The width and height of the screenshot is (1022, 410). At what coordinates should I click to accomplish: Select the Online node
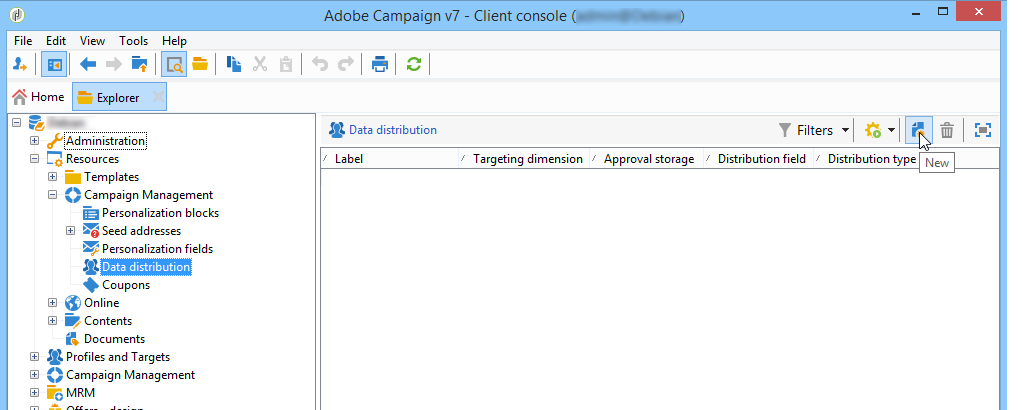coord(102,303)
